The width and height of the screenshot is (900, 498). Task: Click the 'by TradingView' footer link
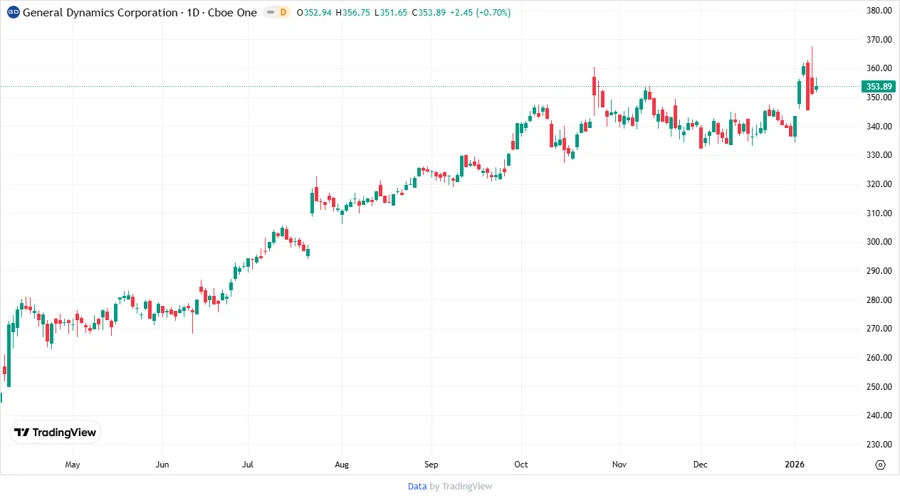point(461,487)
